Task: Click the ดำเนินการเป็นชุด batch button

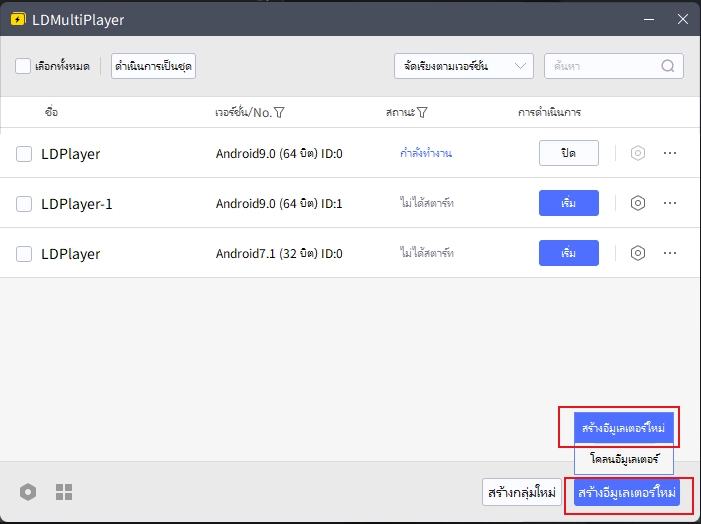Action: click(153, 66)
